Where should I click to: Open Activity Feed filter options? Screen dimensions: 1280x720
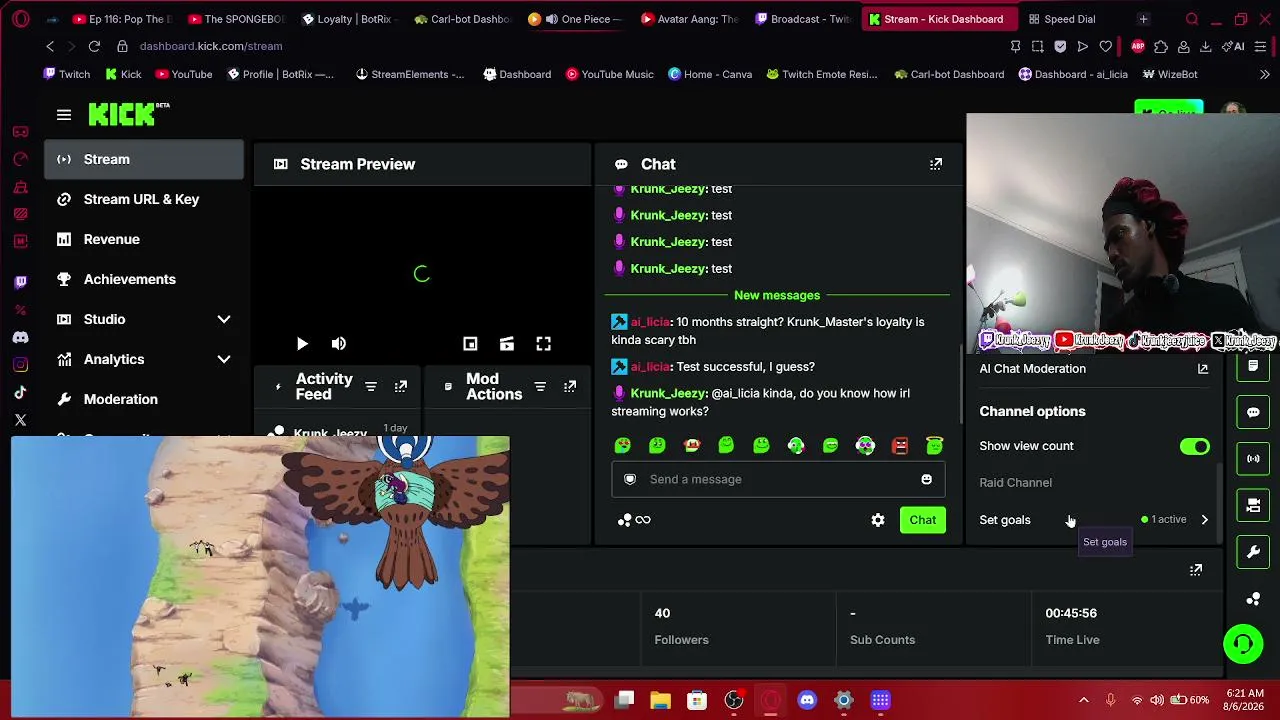371,386
